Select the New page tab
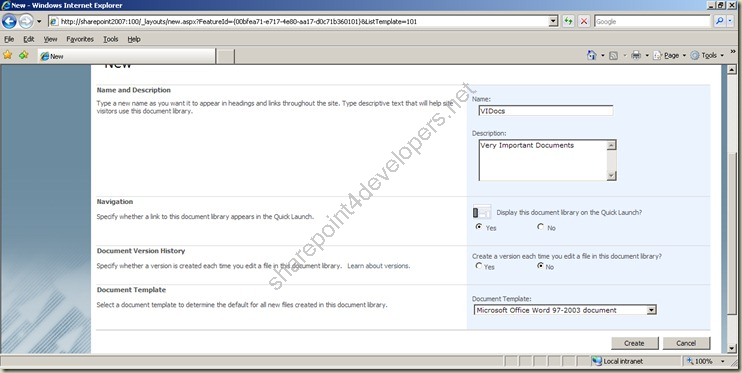 [x=126, y=56]
